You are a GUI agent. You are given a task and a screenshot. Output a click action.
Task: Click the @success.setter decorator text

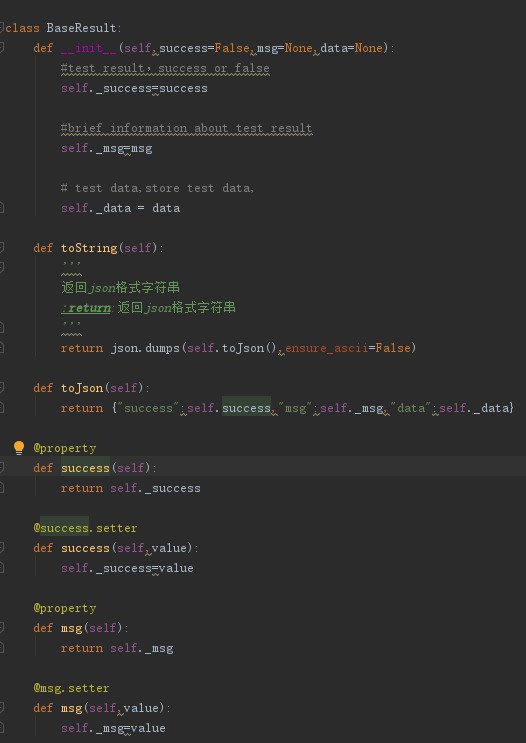[85, 528]
